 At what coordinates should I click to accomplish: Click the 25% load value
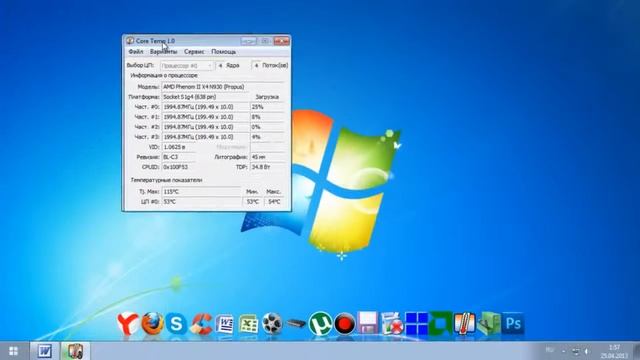point(267,107)
